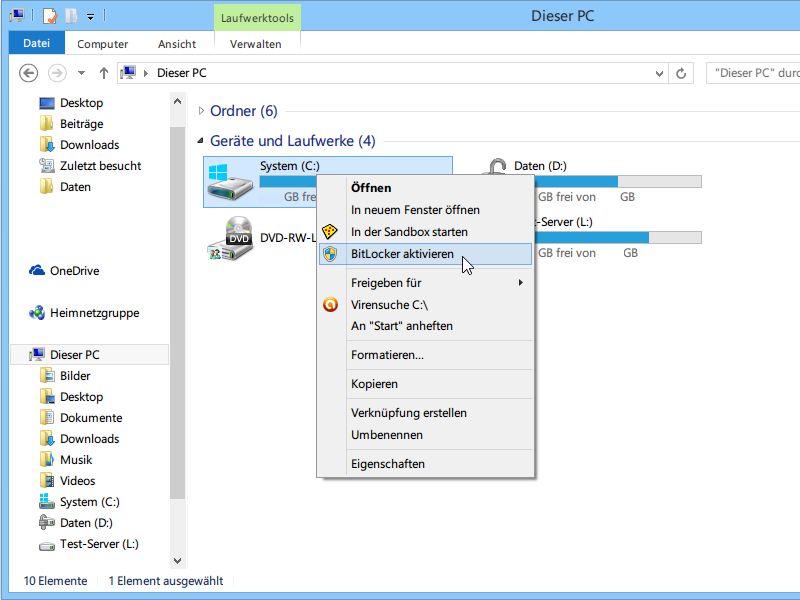Select Formatieren... from context menu
This screenshot has width=800, height=600.
tap(387, 355)
